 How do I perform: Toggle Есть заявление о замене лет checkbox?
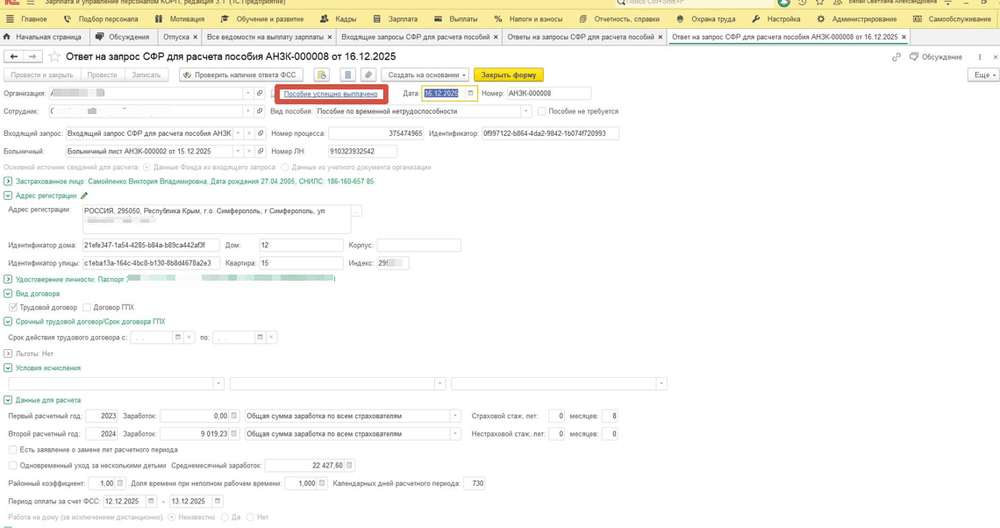13,450
